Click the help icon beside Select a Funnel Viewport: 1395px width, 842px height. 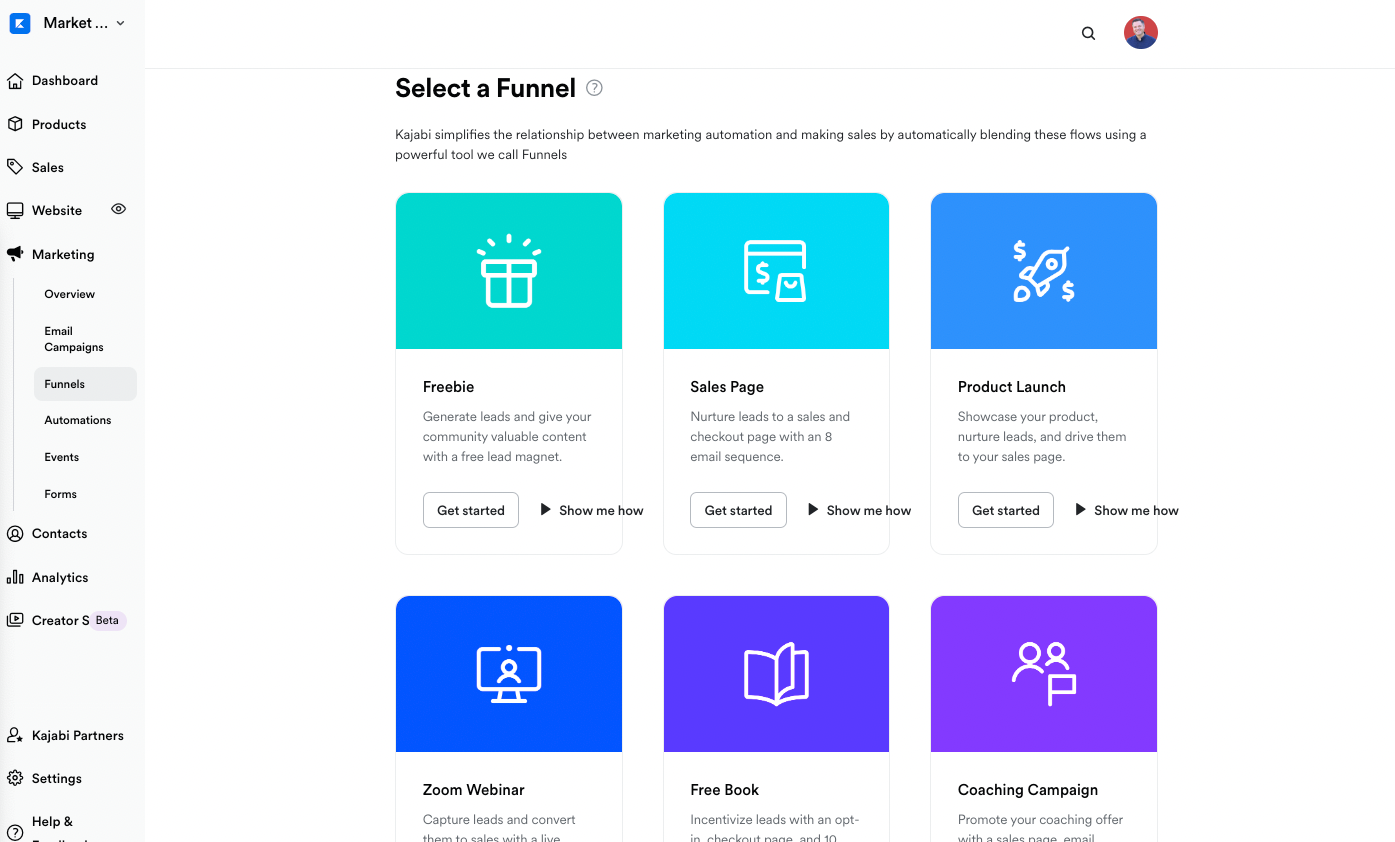(594, 88)
